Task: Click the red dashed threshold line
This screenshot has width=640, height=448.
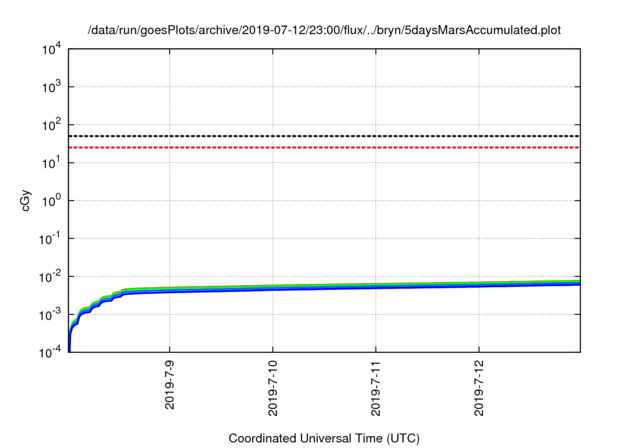Action: click(x=324, y=147)
